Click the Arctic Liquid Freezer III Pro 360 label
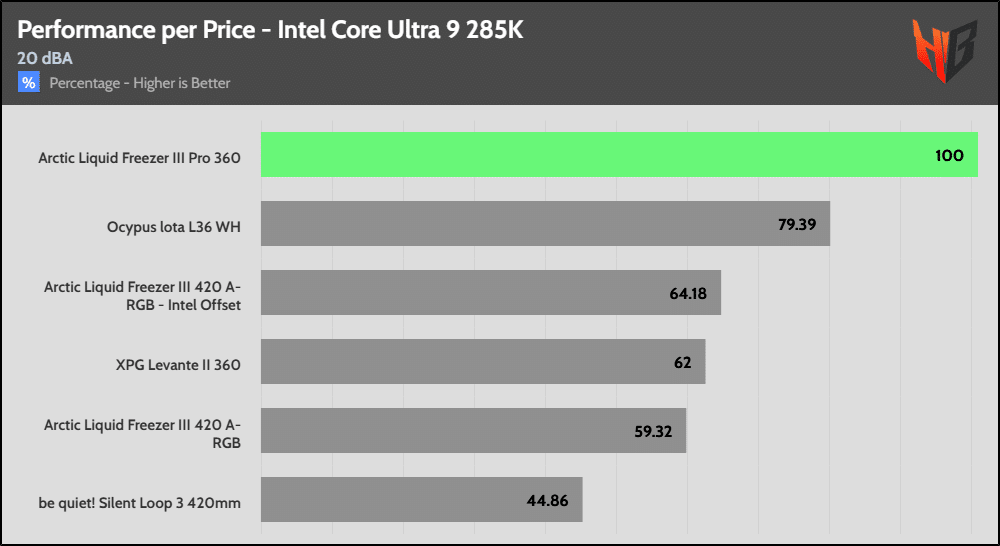Image resolution: width=1000 pixels, height=546 pixels. 139,158
